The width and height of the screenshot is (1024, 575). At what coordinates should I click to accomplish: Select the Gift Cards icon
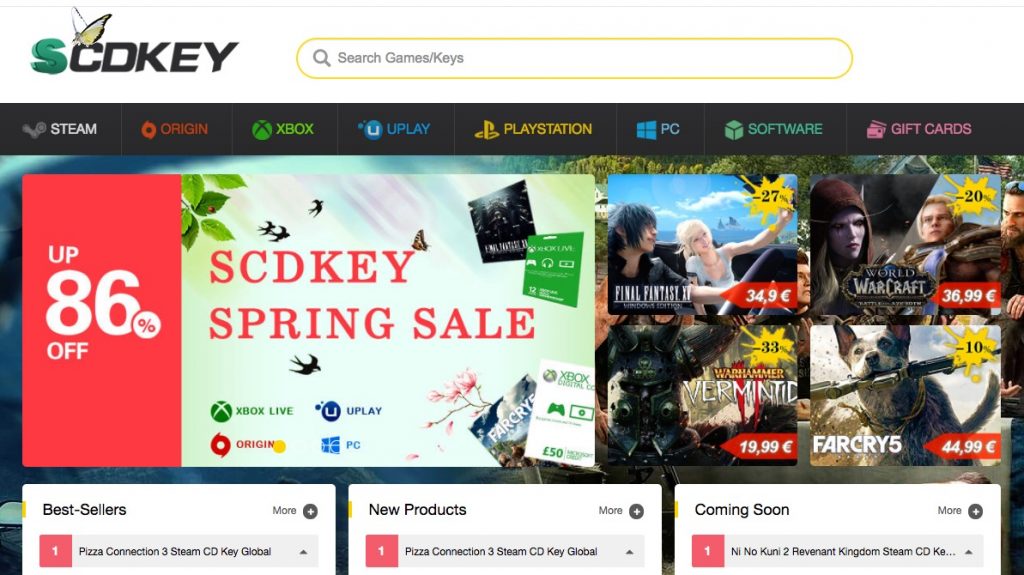[x=876, y=129]
